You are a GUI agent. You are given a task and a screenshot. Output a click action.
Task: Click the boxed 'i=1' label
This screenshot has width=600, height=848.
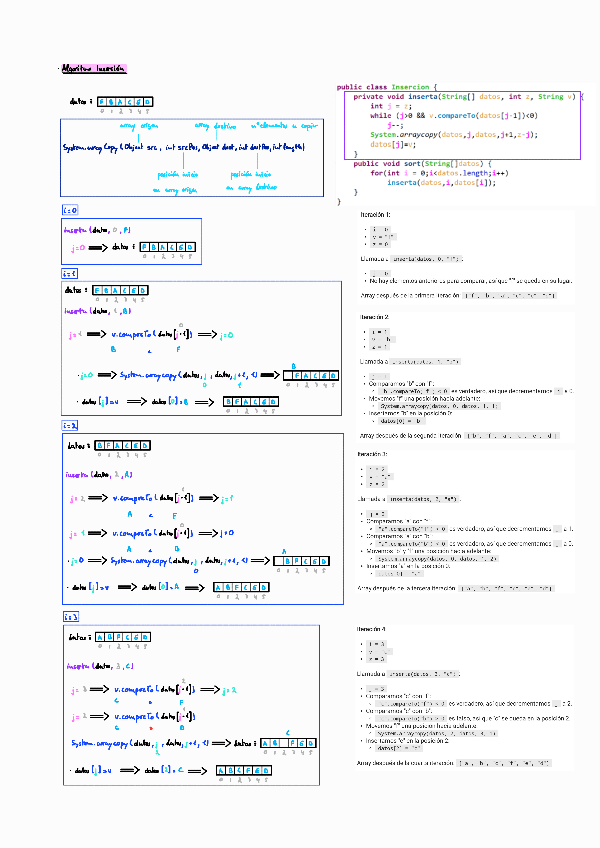[x=69, y=274]
